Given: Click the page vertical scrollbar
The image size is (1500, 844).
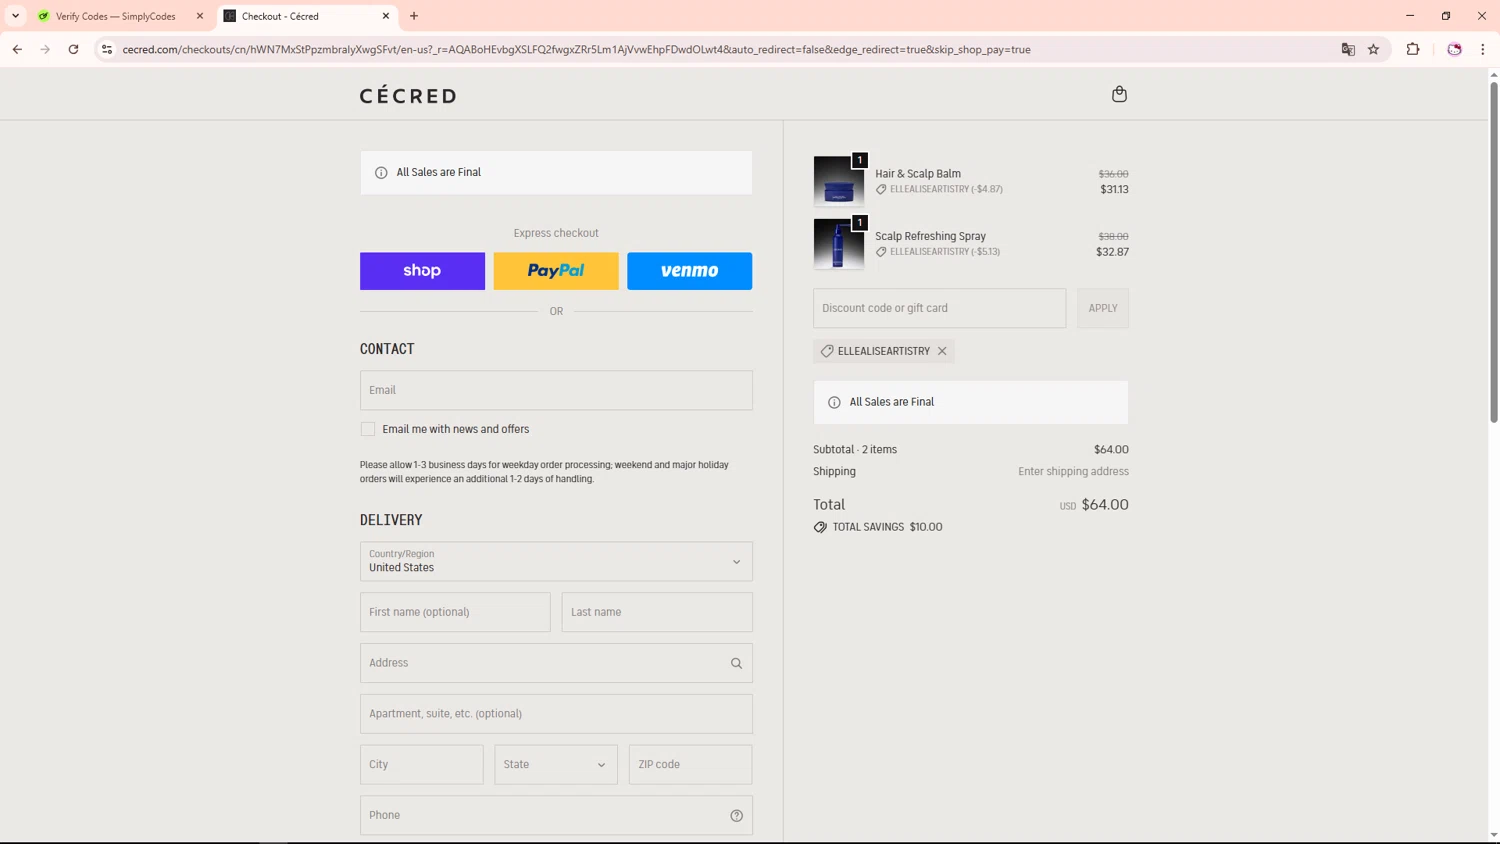Looking at the screenshot, I should 1494,250.
